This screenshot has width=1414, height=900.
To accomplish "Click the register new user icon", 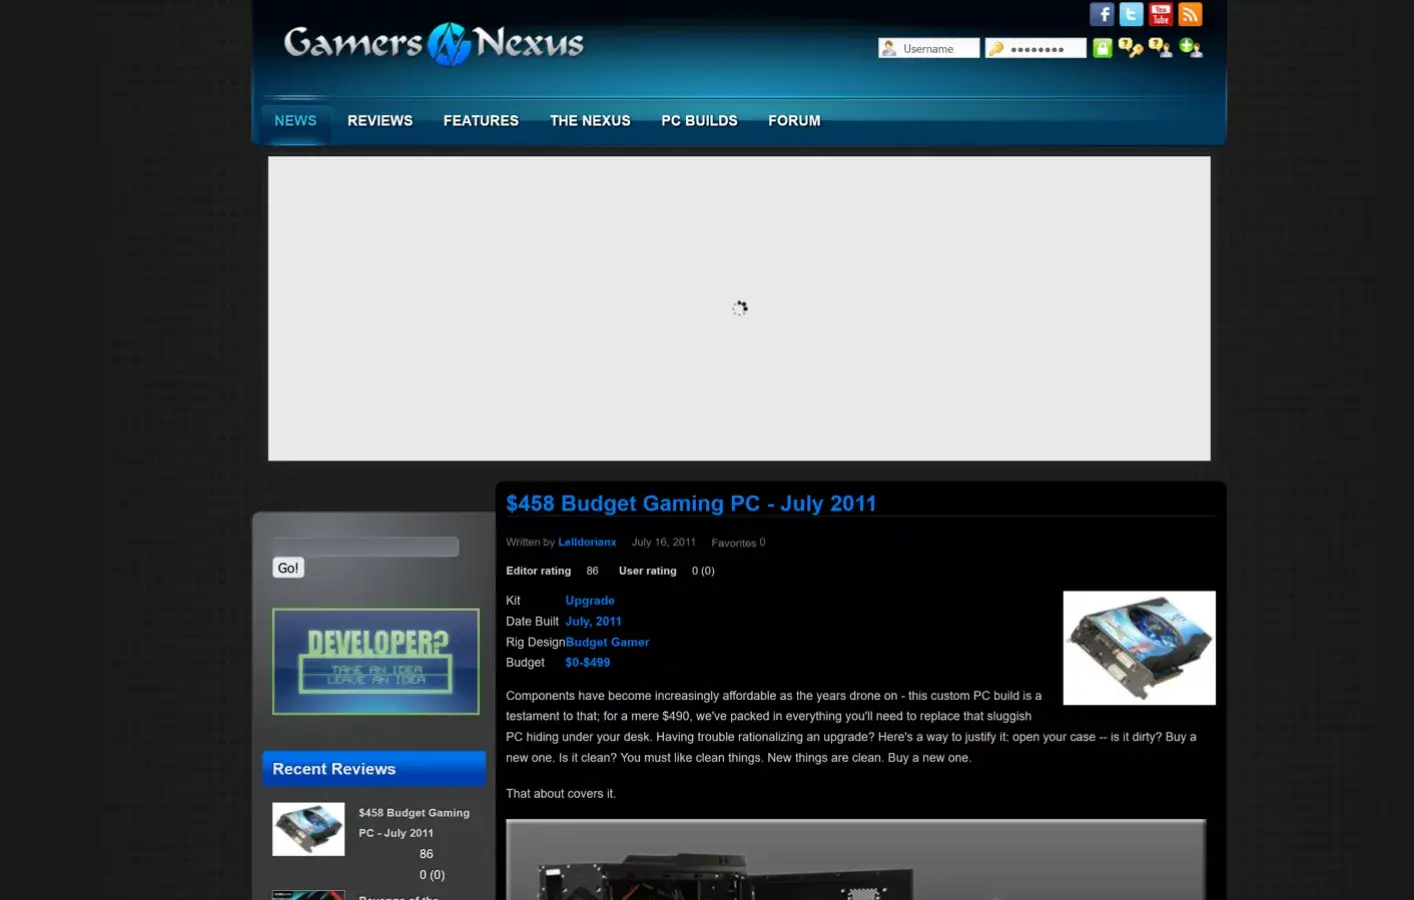I will [x=1190, y=48].
